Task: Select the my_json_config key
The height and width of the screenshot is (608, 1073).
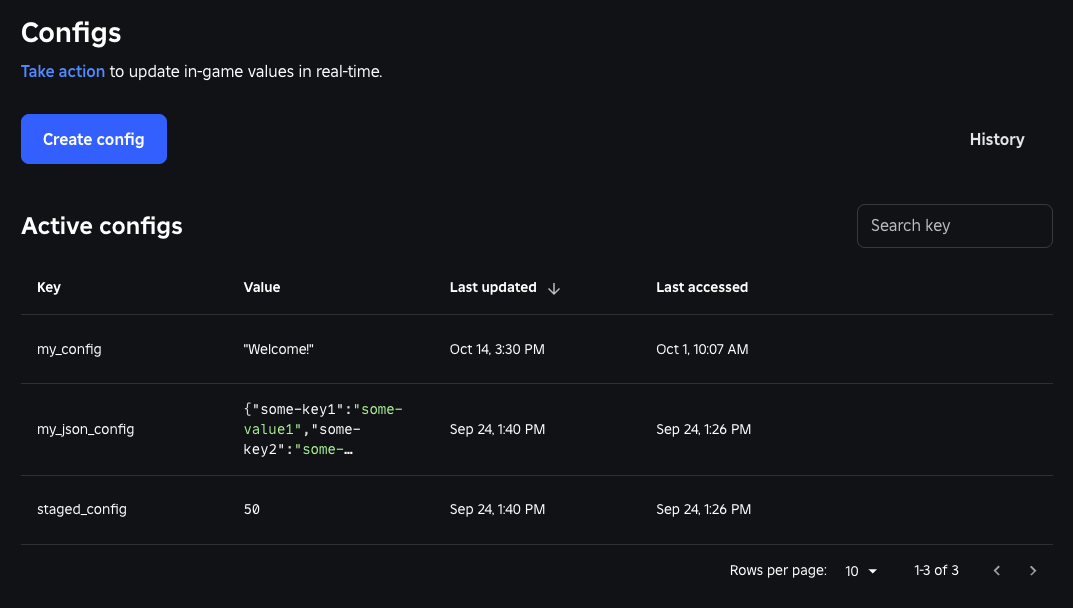Action: tap(86, 429)
